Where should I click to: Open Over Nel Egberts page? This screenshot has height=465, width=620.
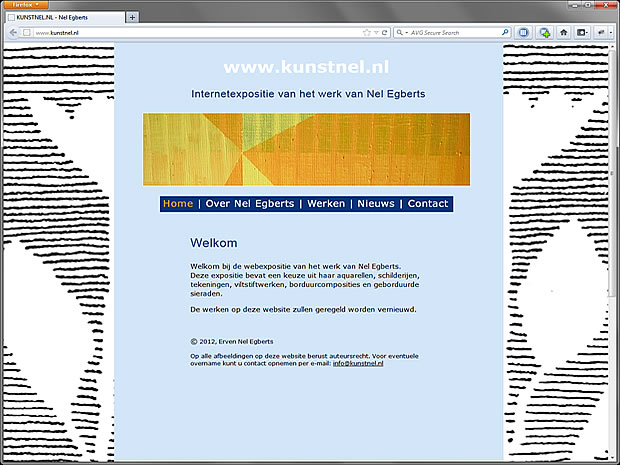pyautogui.click(x=250, y=204)
